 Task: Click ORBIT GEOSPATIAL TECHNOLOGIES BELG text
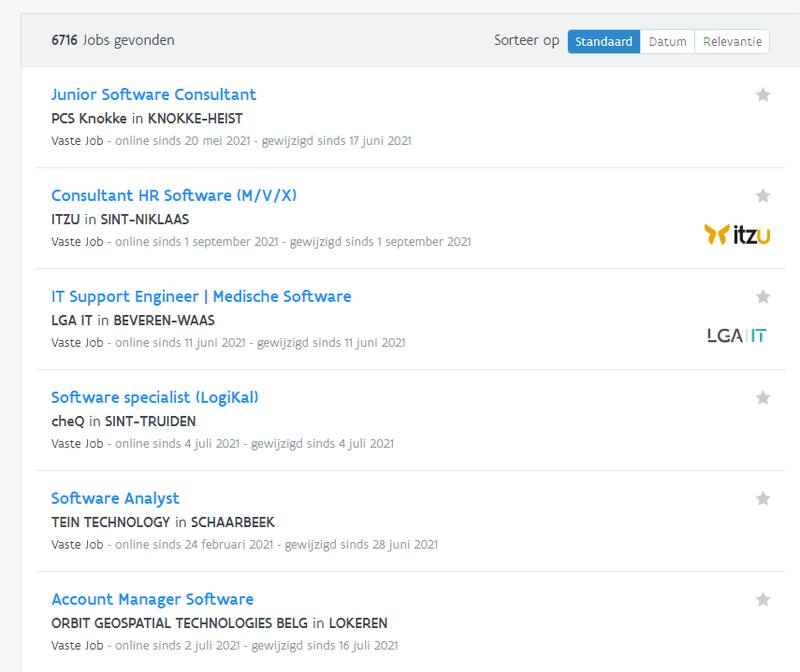pos(179,623)
